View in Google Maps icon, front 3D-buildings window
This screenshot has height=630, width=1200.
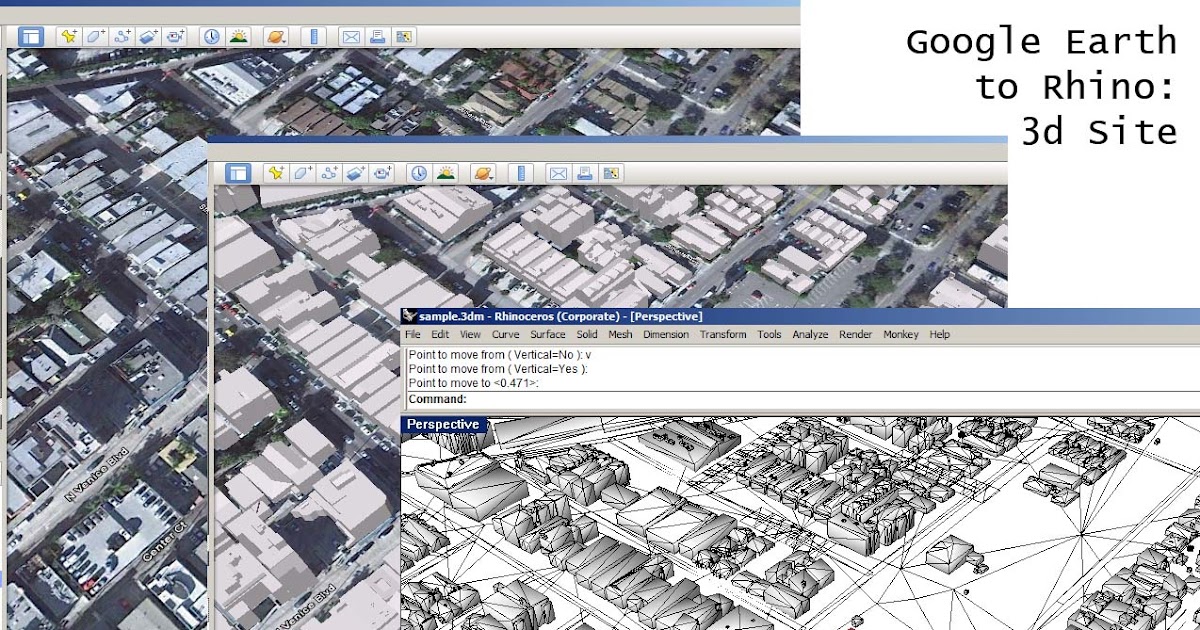(612, 173)
